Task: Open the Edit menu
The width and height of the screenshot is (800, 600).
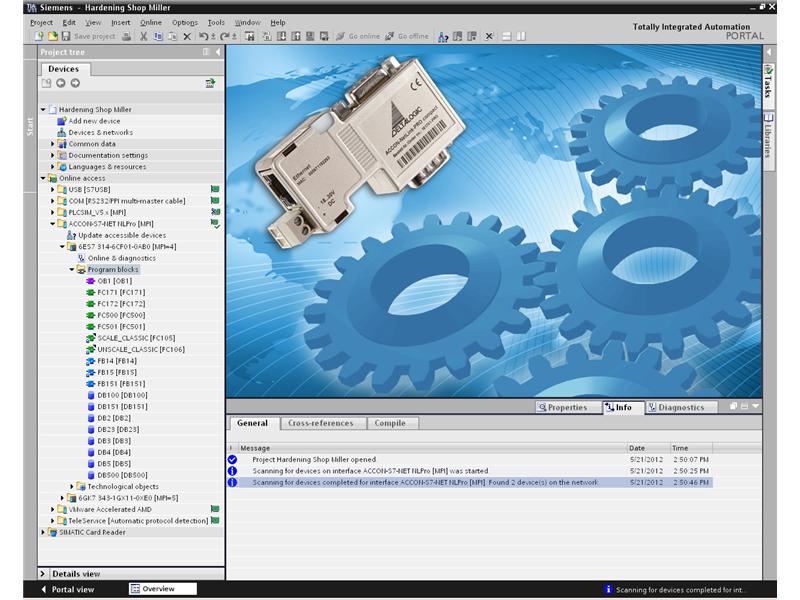Action: [x=69, y=22]
